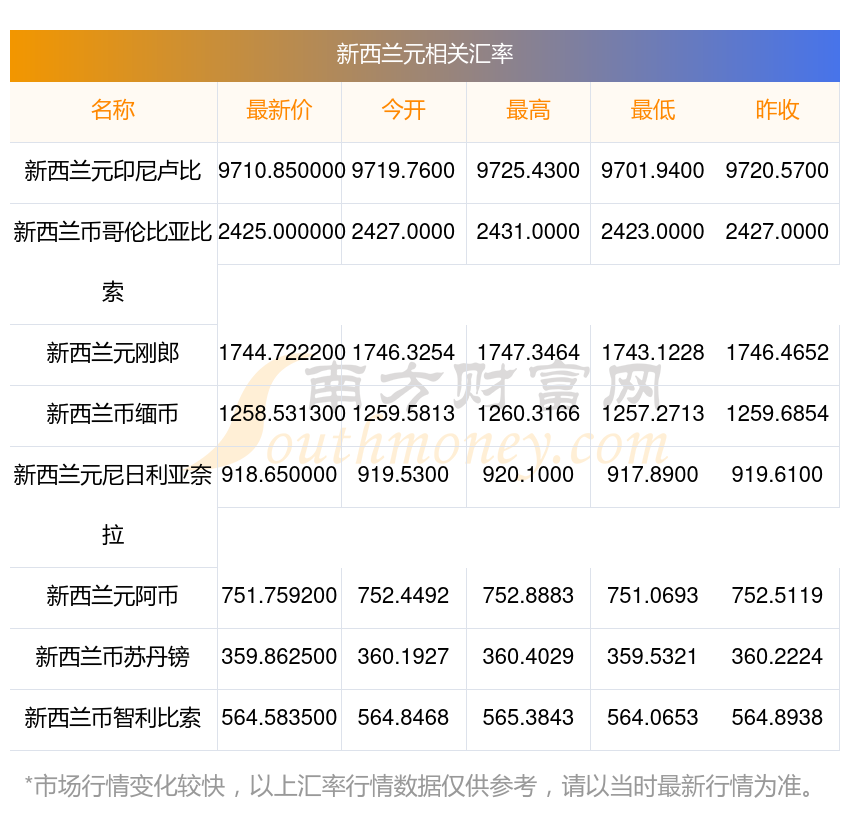Click previous close 1746.4652
The width and height of the screenshot is (850, 817).
click(x=777, y=353)
